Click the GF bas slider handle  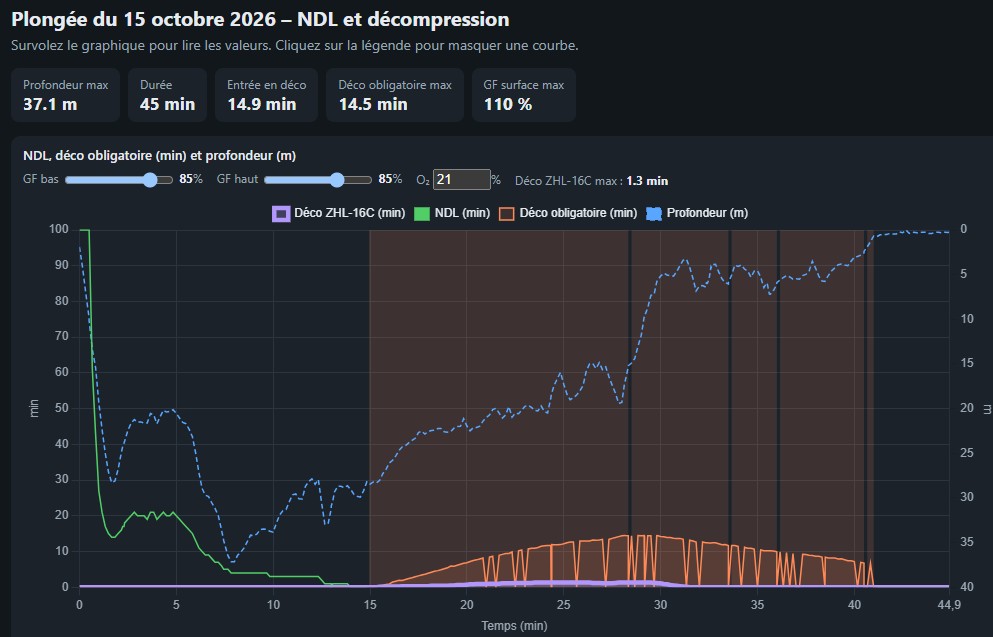click(x=150, y=180)
